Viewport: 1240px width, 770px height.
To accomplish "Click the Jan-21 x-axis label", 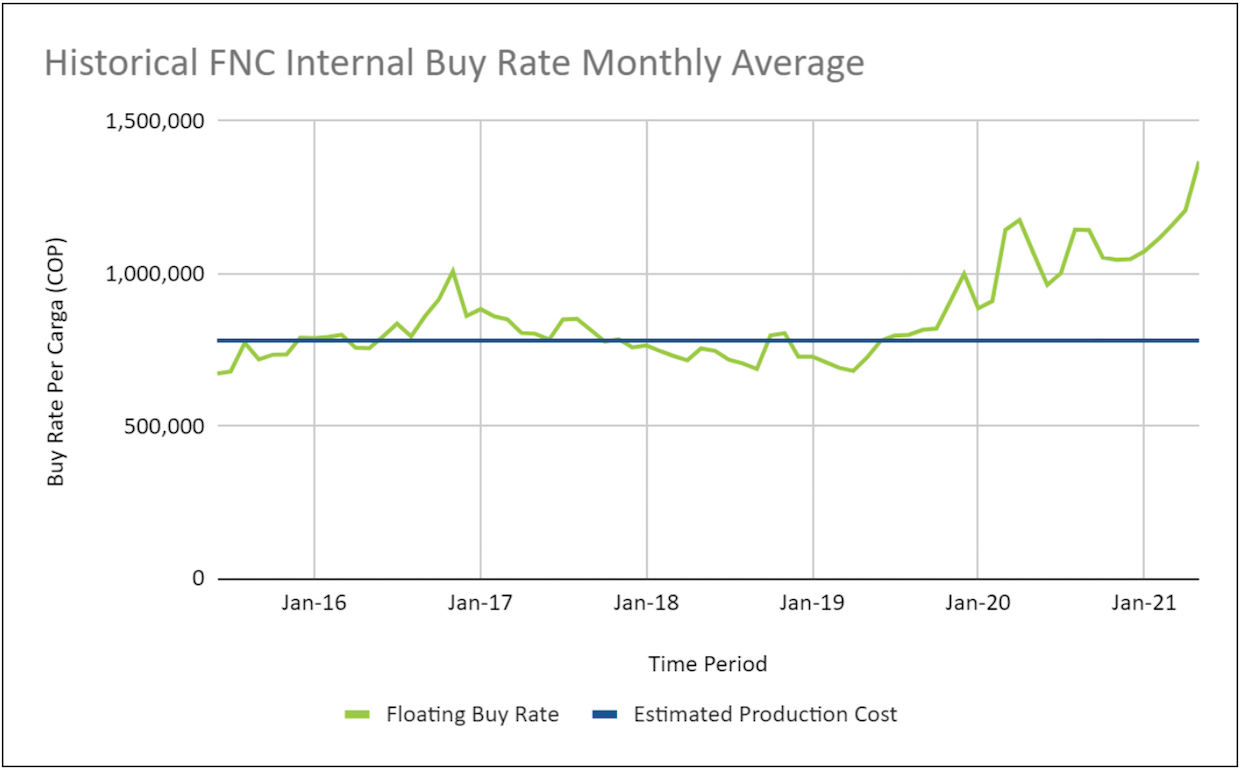I will tap(1143, 604).
